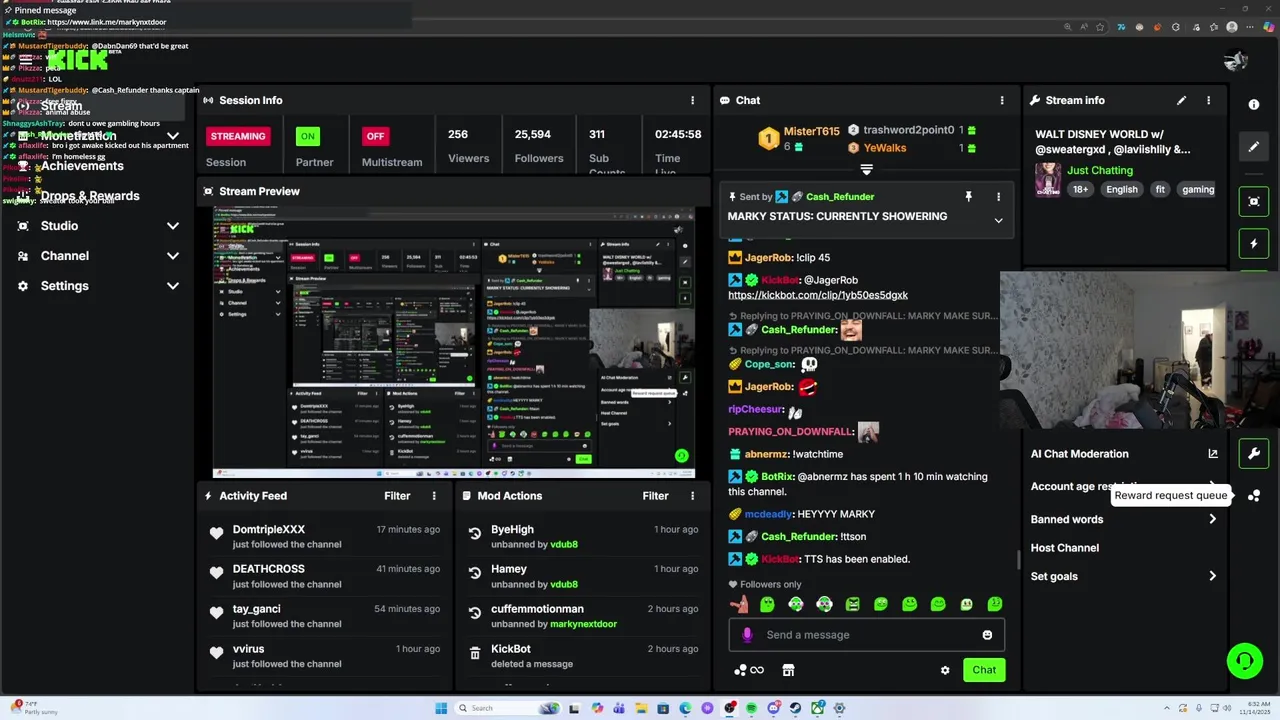Click DEATHCROSS follower entry
This screenshot has height=720, width=1280.
326,576
